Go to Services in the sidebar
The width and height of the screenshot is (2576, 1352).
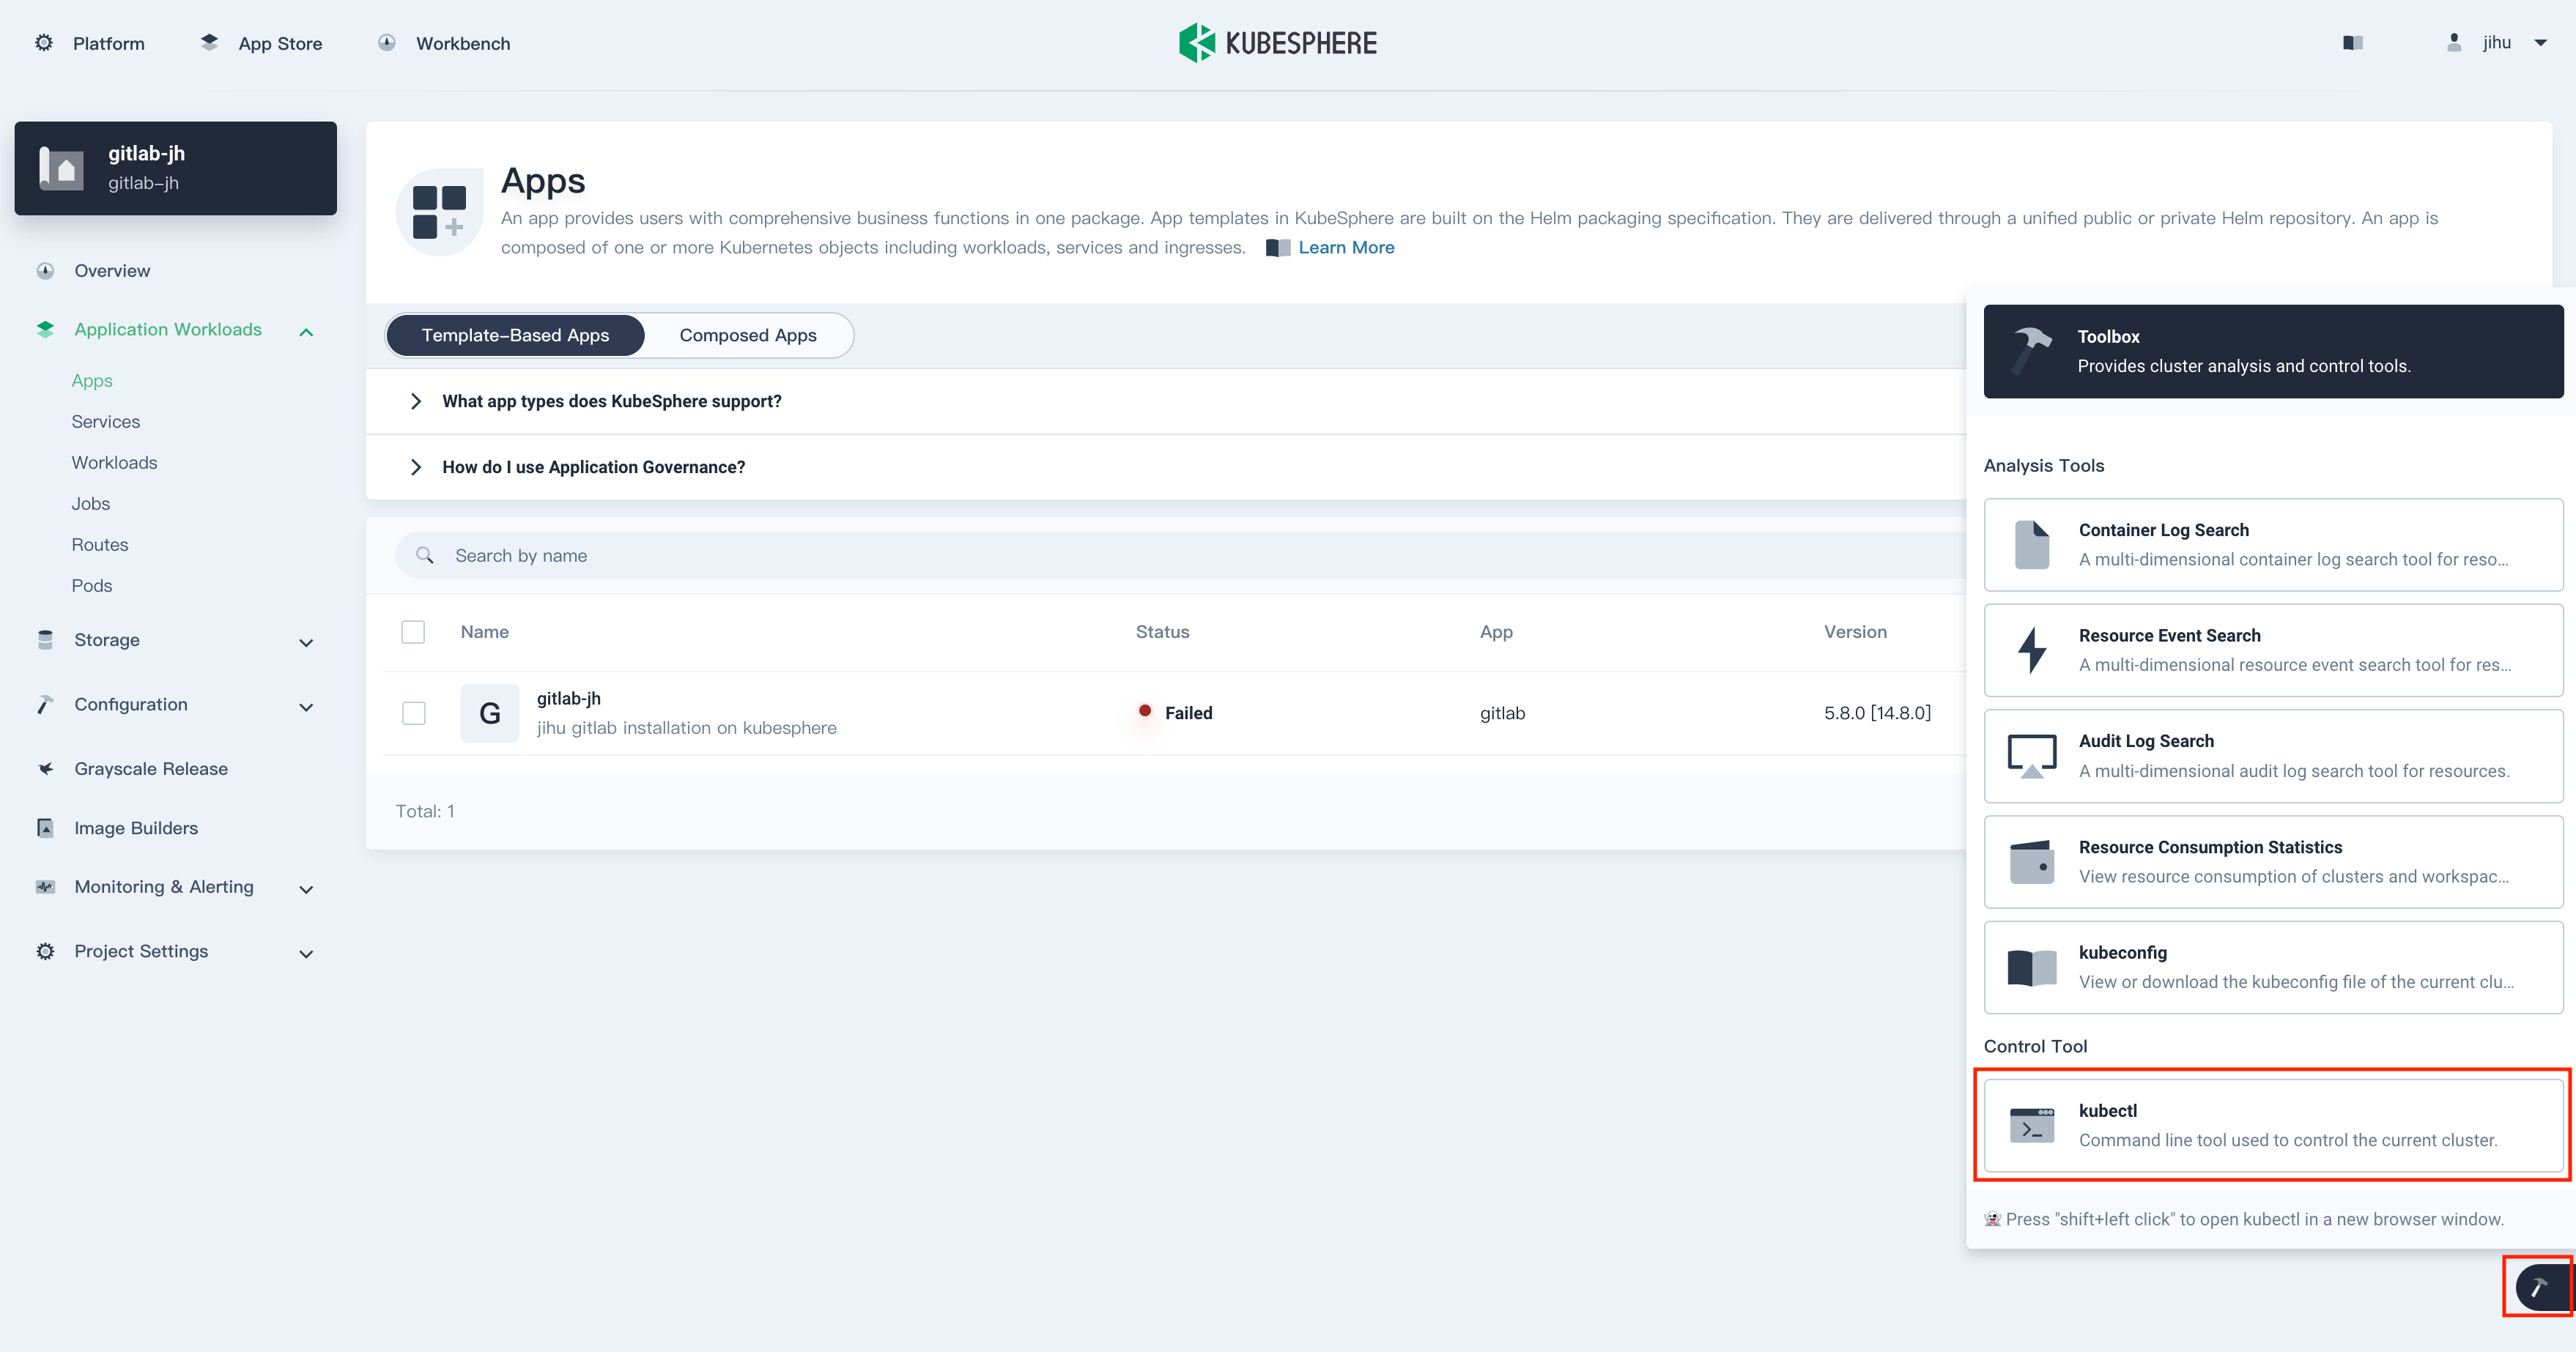click(x=106, y=422)
